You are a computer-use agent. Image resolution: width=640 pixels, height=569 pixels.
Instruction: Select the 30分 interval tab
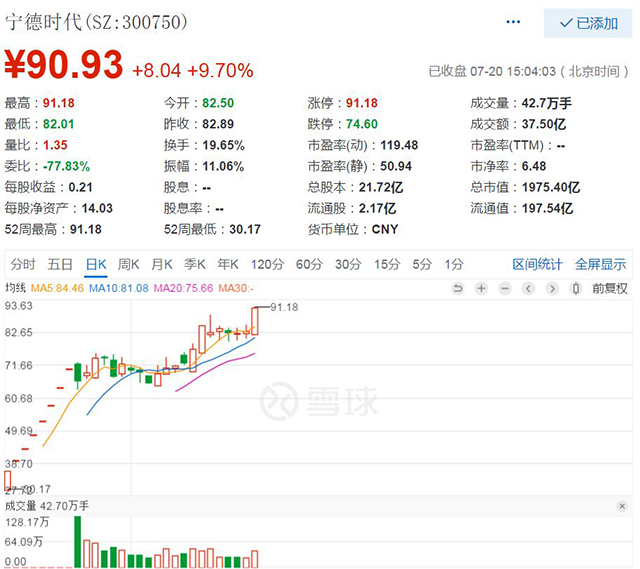[x=348, y=264]
